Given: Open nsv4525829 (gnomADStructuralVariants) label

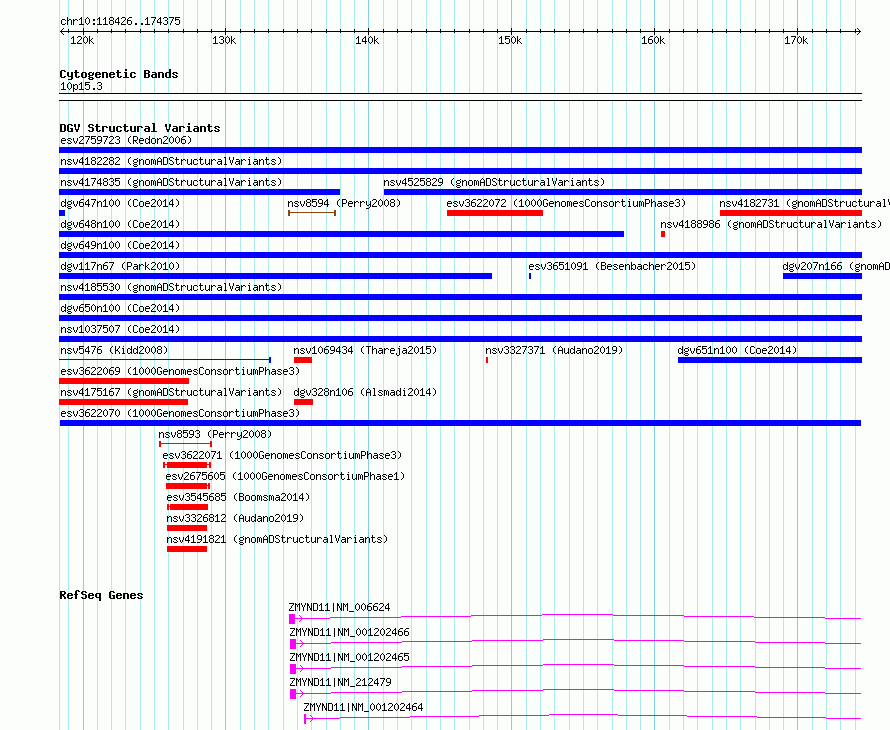Looking at the screenshot, I should pos(494,182).
